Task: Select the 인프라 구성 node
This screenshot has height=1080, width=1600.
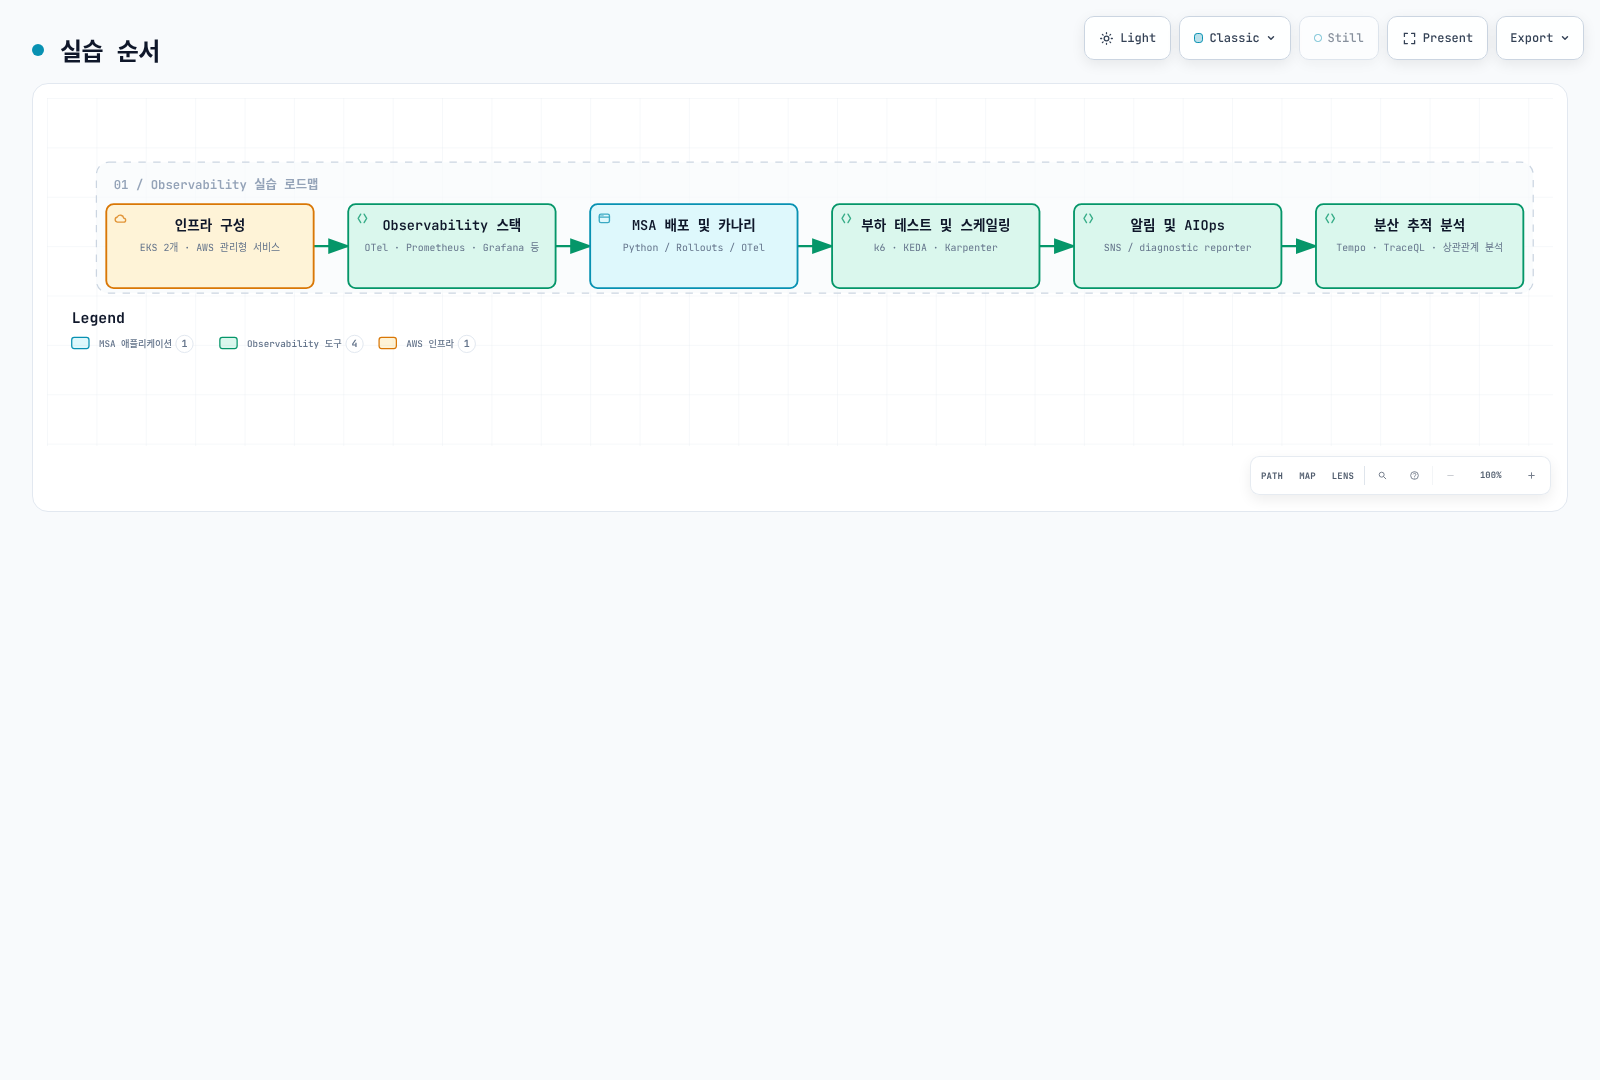Action: point(210,246)
